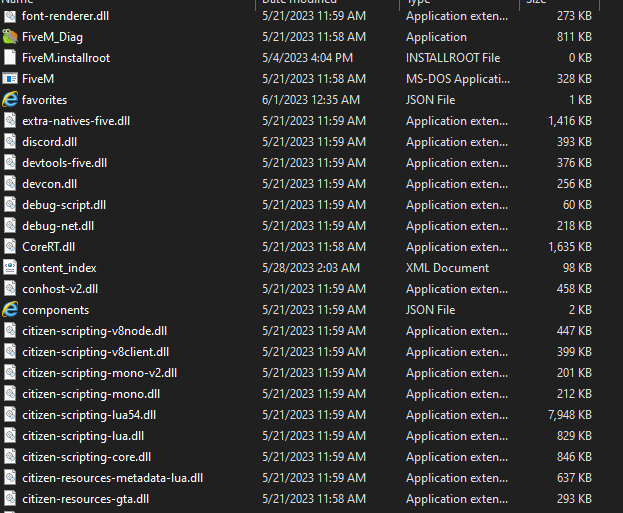Click the devcon.dll file name

pyautogui.click(x=49, y=184)
